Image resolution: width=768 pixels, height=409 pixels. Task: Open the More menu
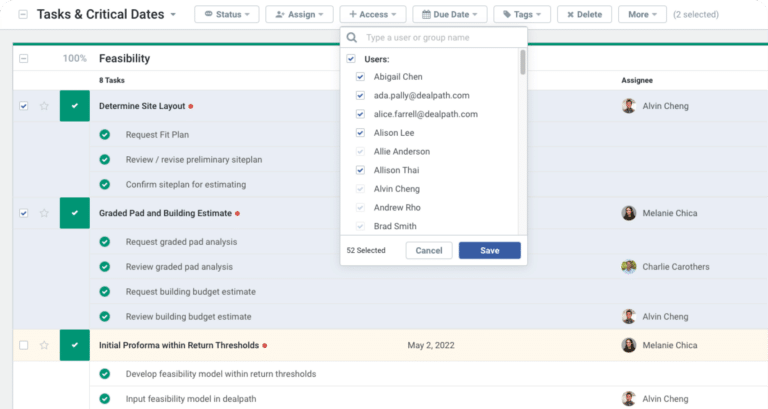coord(642,15)
